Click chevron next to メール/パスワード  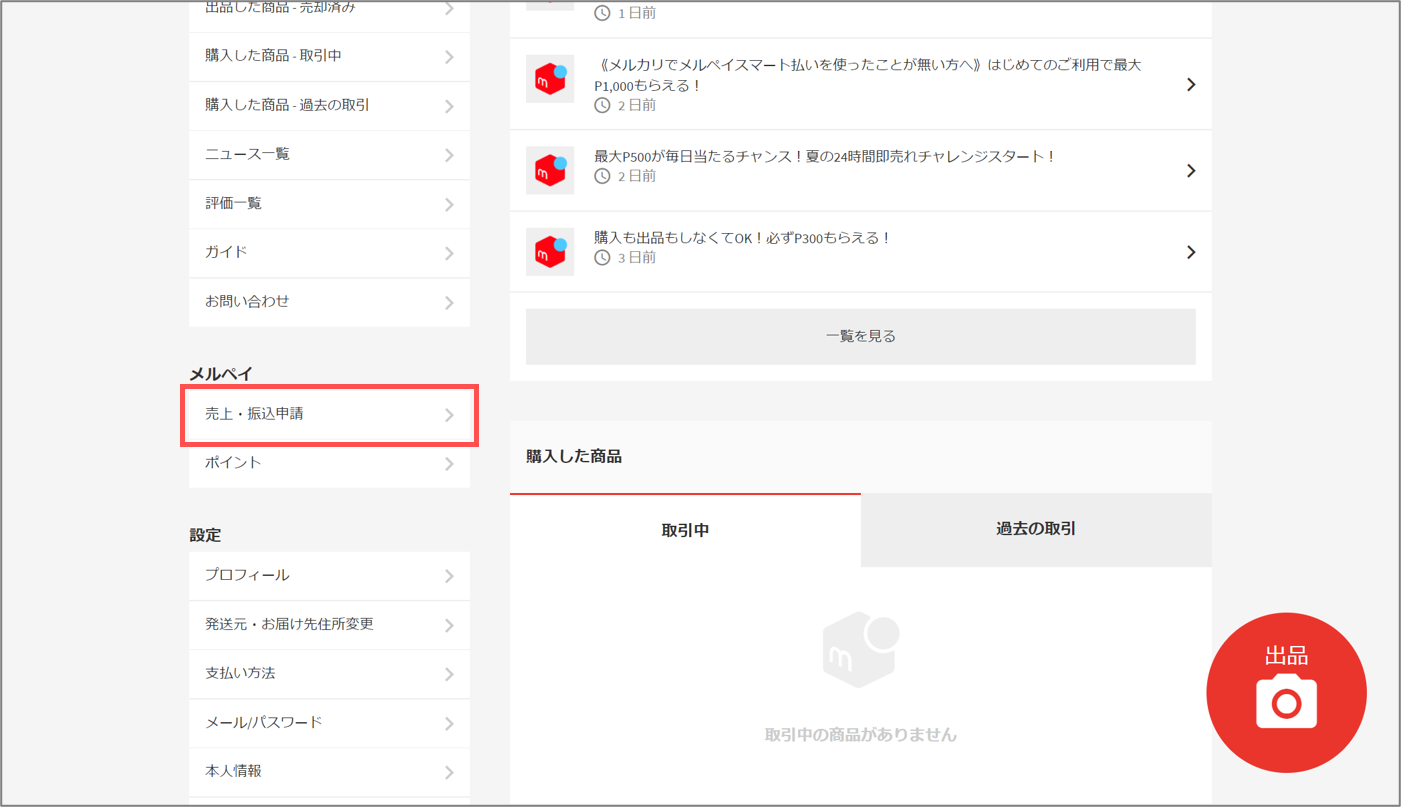pyautogui.click(x=449, y=723)
